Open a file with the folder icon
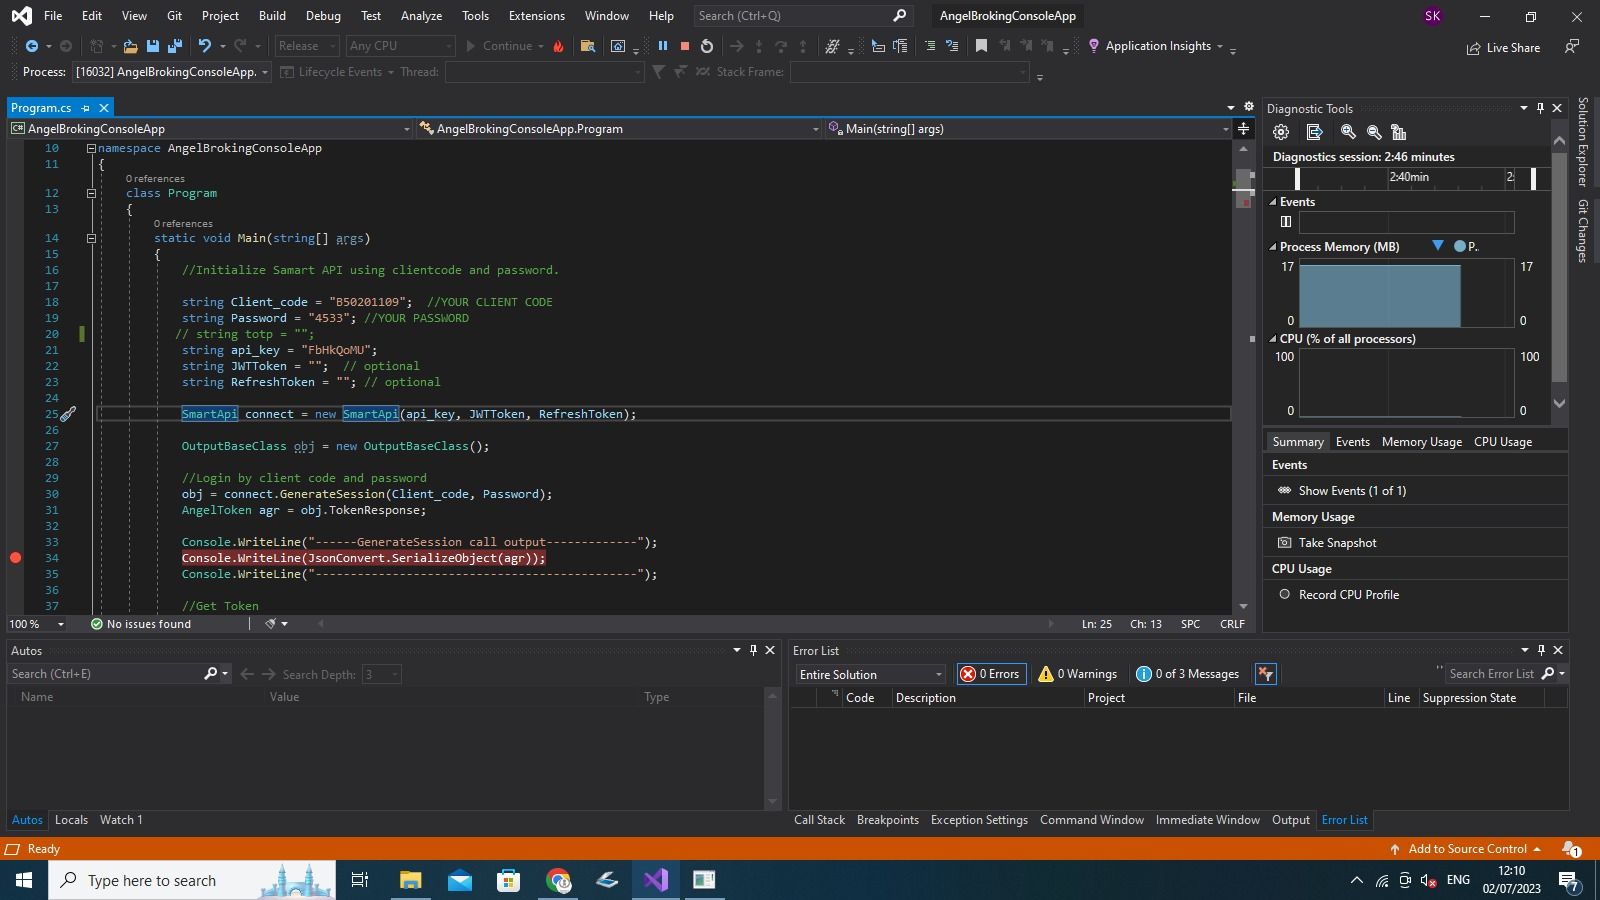This screenshot has width=1600, height=900. tap(130, 46)
